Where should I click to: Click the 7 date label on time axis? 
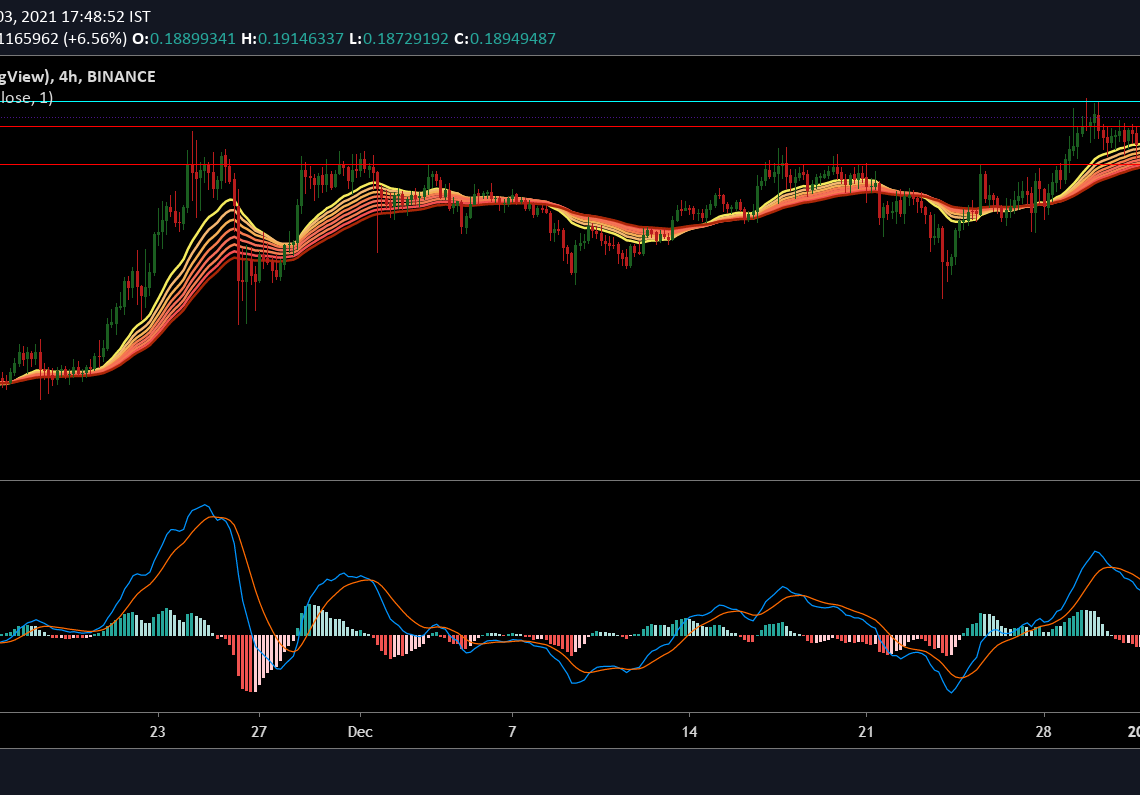coord(512,731)
